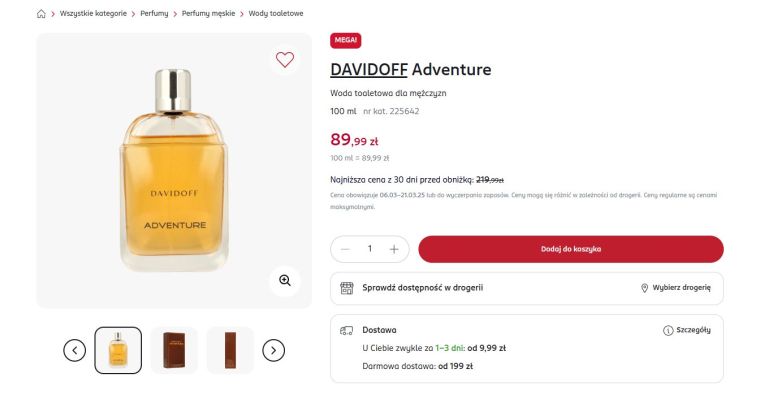Viewport: 760px width, 399px height.
Task: Select the bottle thumbnail image
Action: click(x=118, y=350)
